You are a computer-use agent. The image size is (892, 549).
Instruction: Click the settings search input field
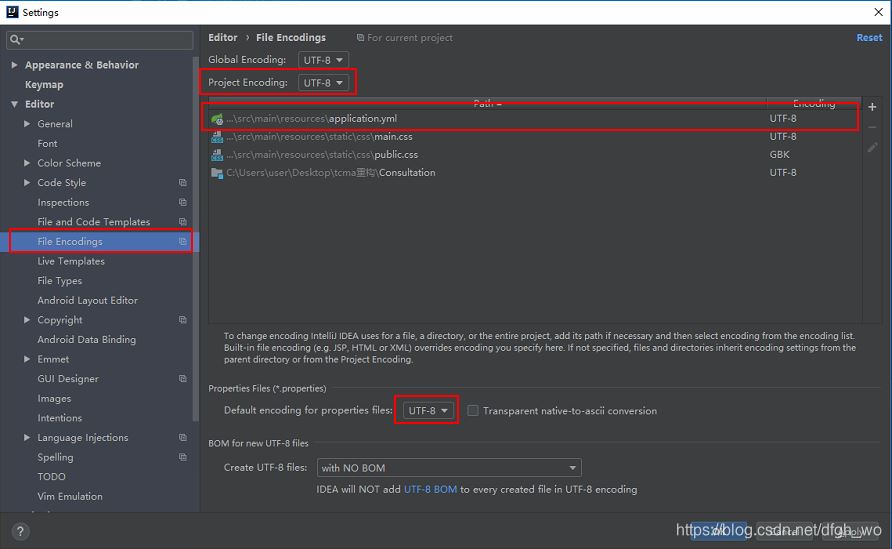point(100,39)
